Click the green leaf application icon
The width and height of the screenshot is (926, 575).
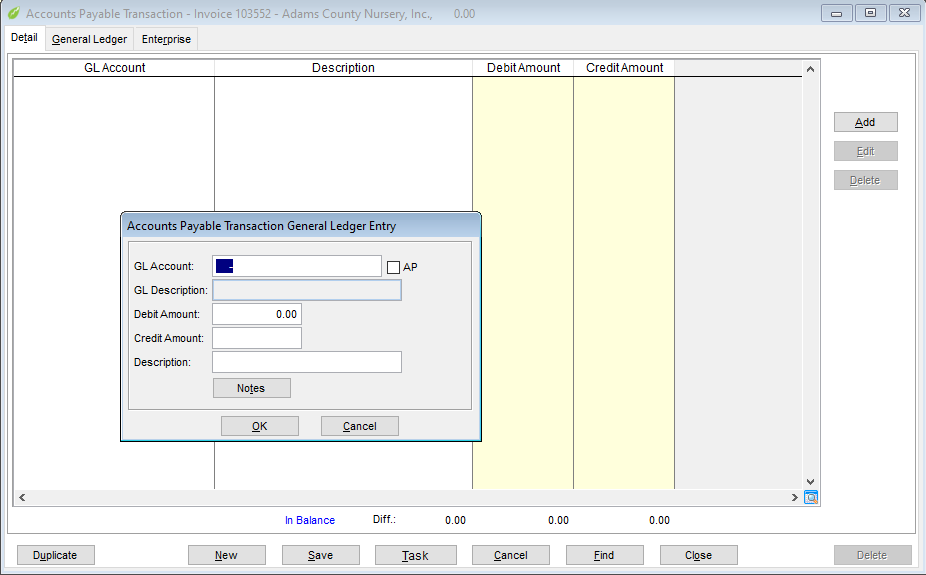(x=13, y=14)
